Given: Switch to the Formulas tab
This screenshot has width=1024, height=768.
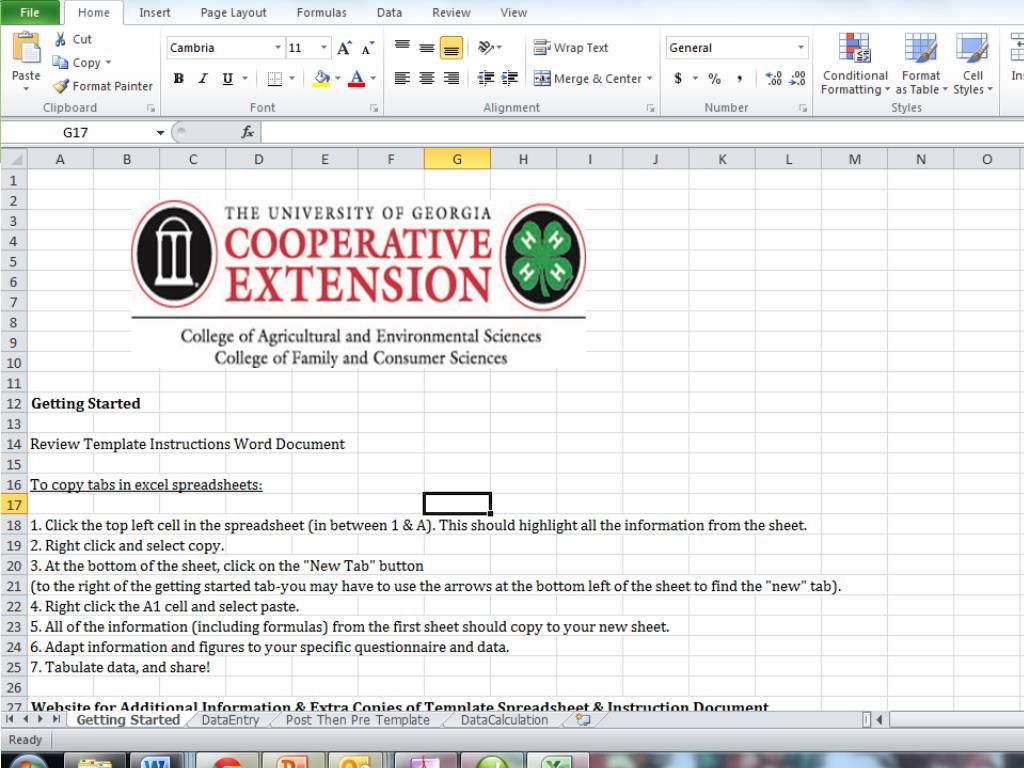Looking at the screenshot, I should pos(321,12).
